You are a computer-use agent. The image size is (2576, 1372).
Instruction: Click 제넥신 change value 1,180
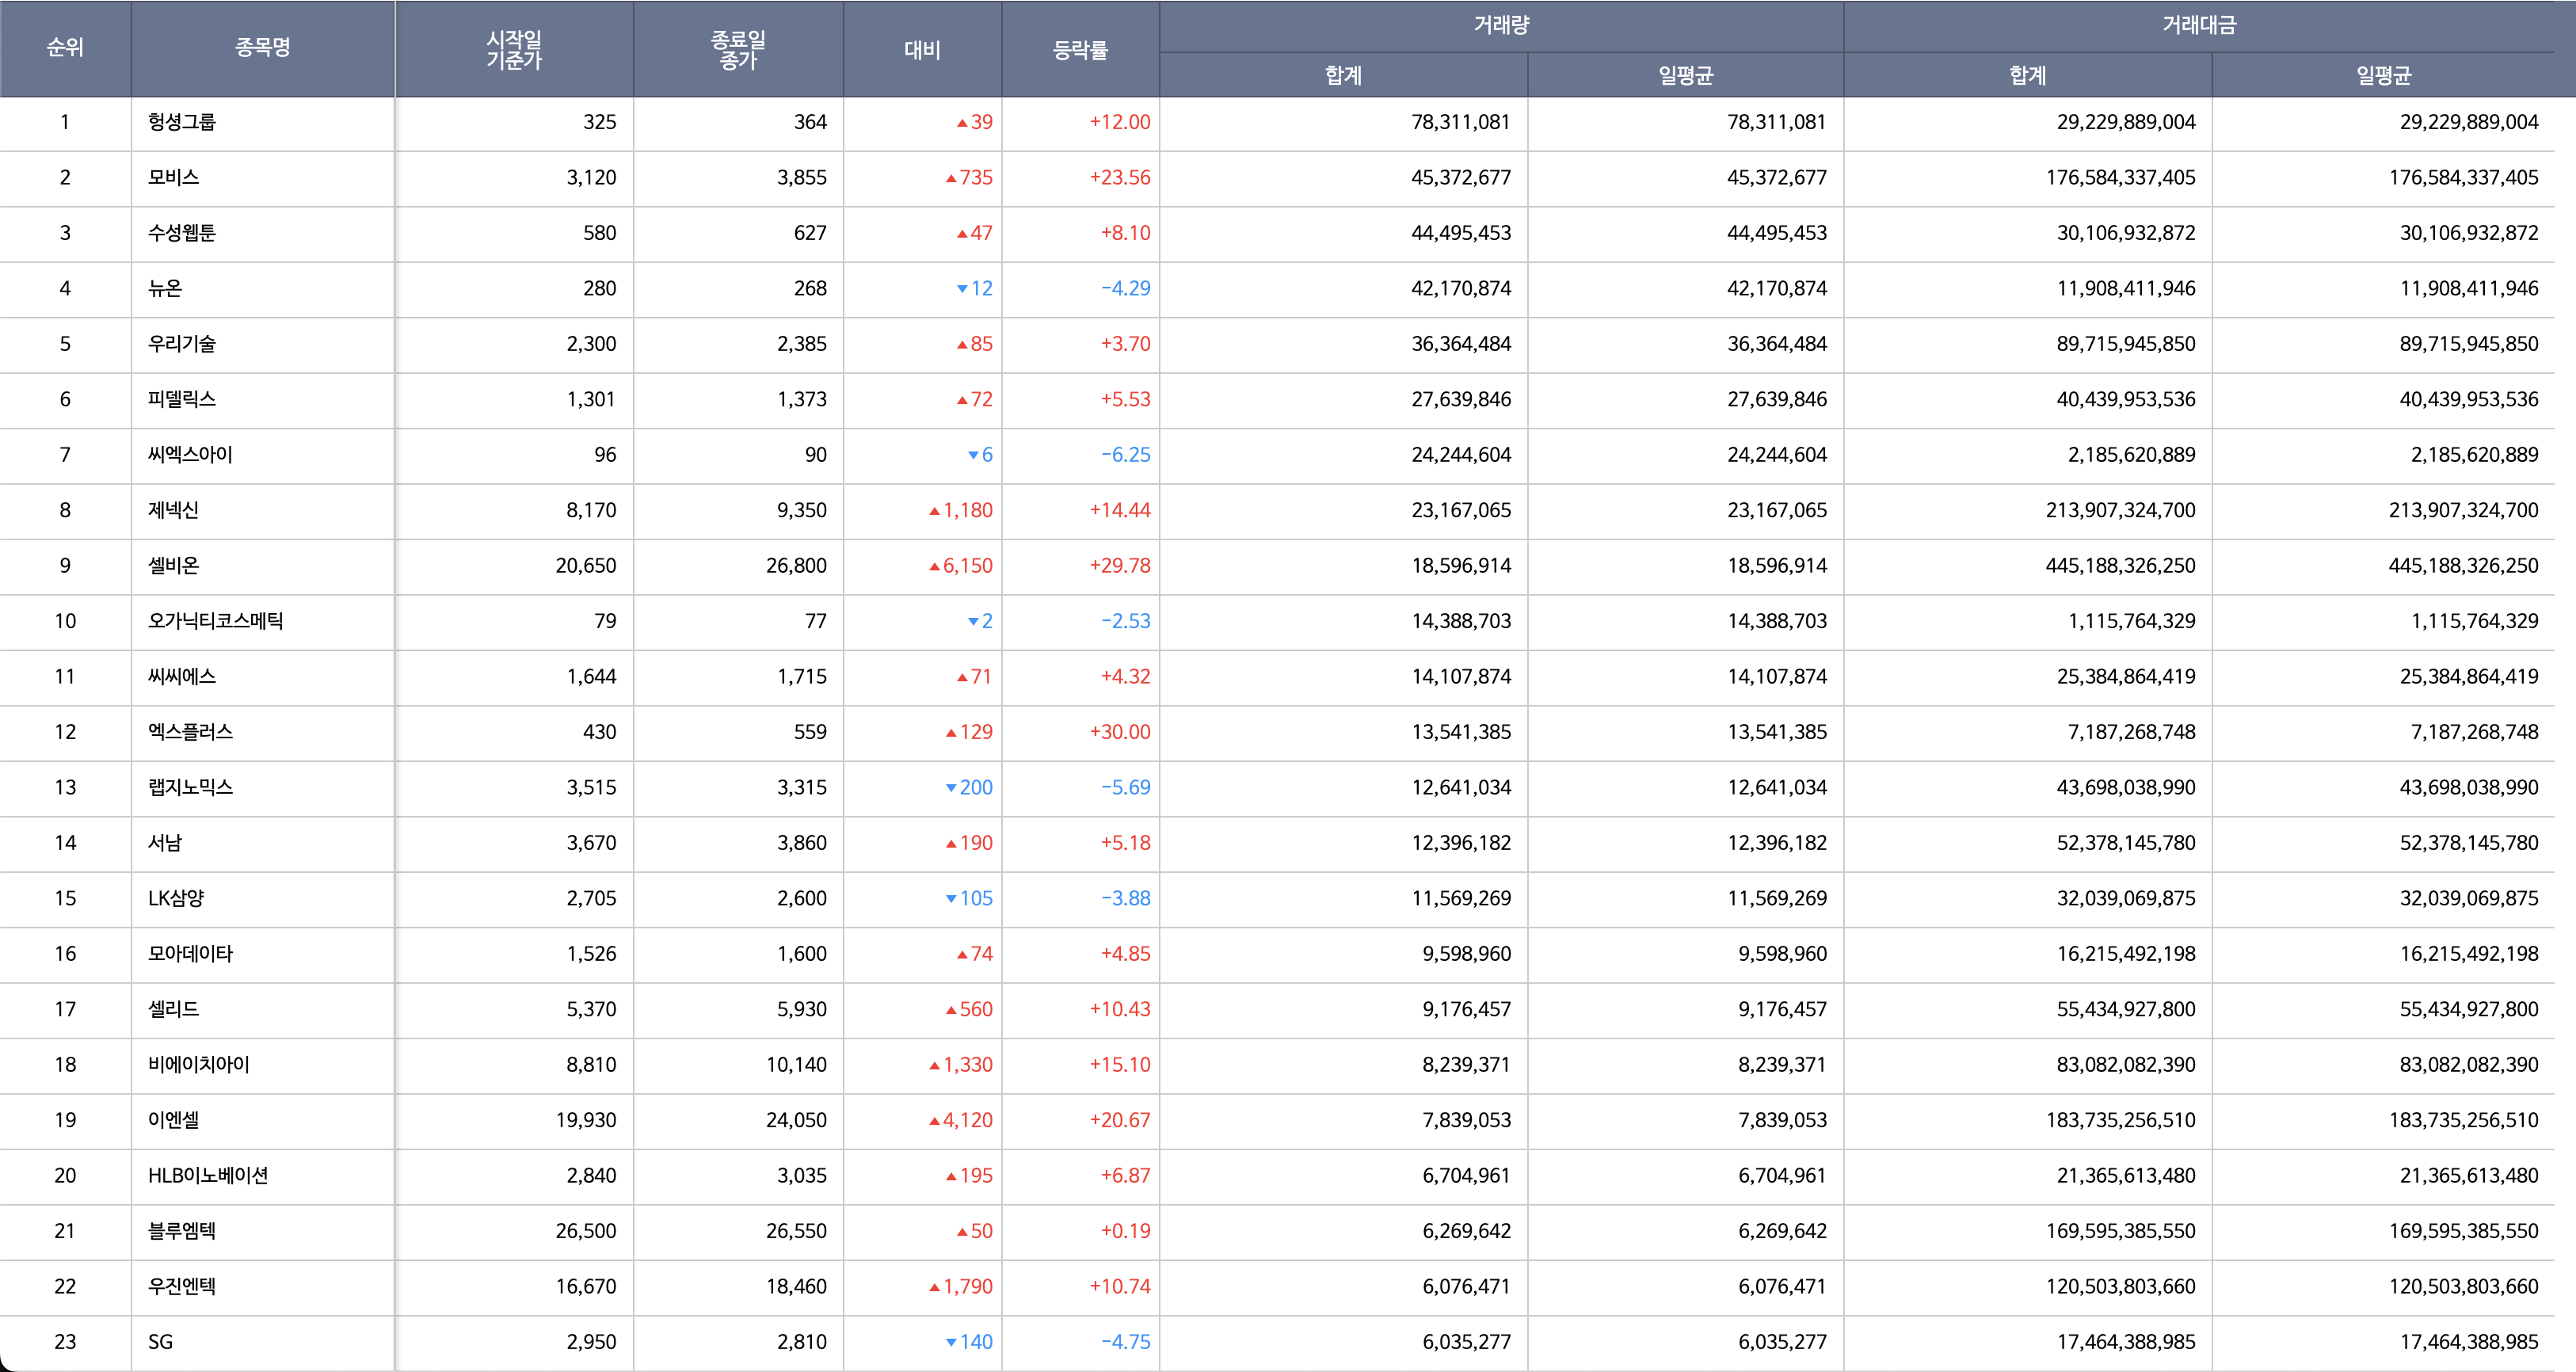(x=961, y=510)
